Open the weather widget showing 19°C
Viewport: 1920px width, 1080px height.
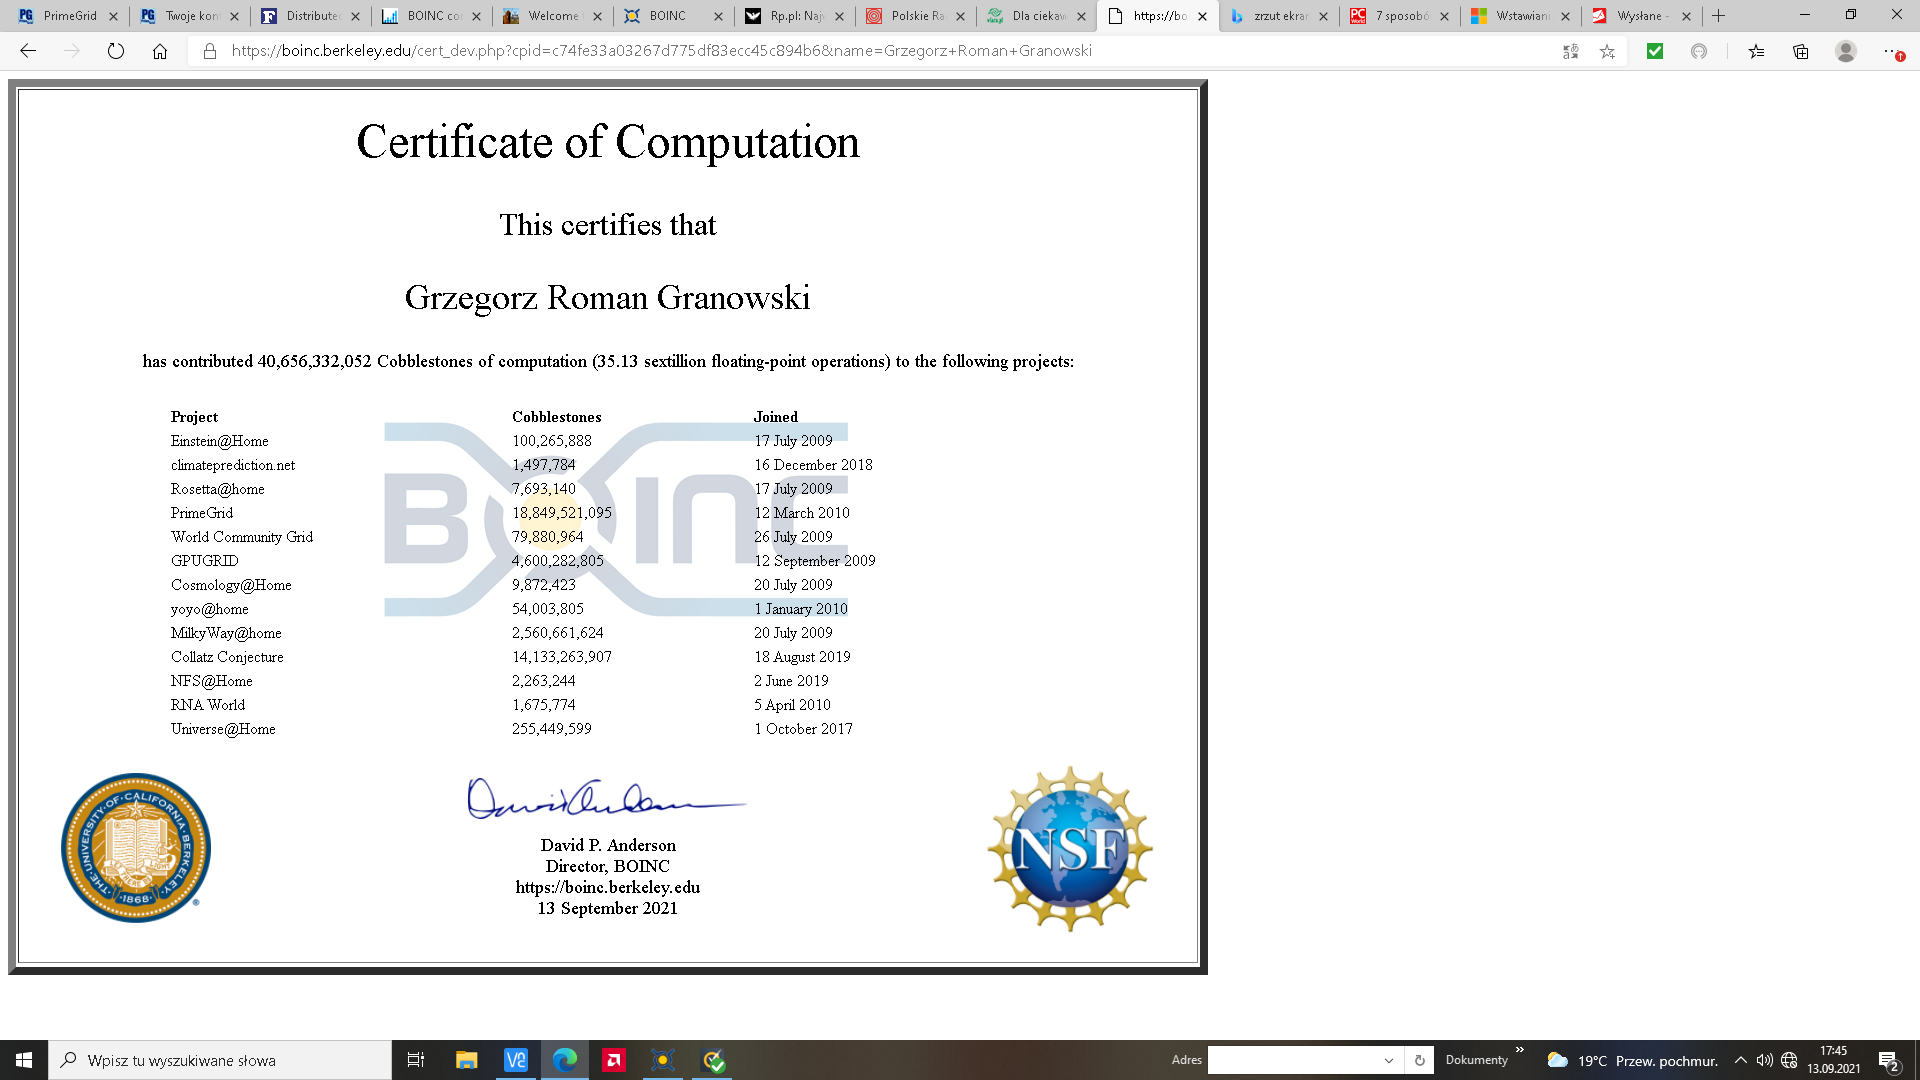(1632, 1060)
